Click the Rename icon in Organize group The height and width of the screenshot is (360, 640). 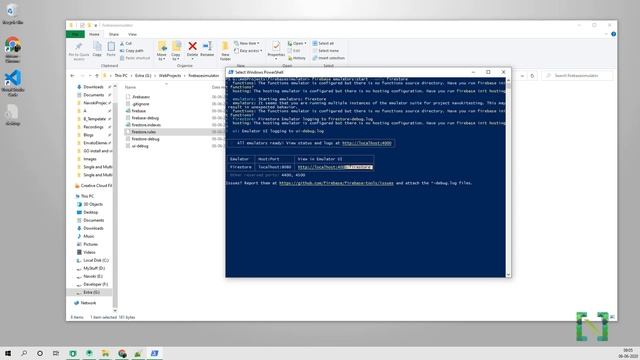(207, 49)
